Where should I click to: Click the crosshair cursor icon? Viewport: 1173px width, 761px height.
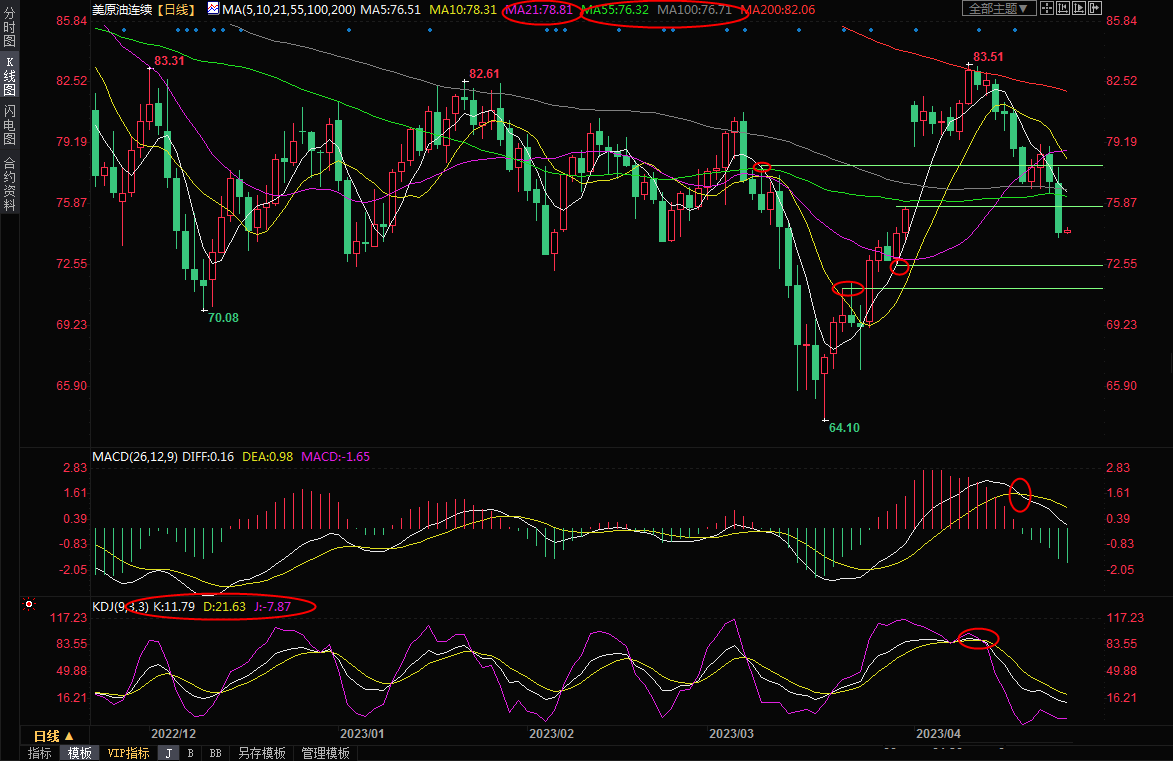point(1047,8)
